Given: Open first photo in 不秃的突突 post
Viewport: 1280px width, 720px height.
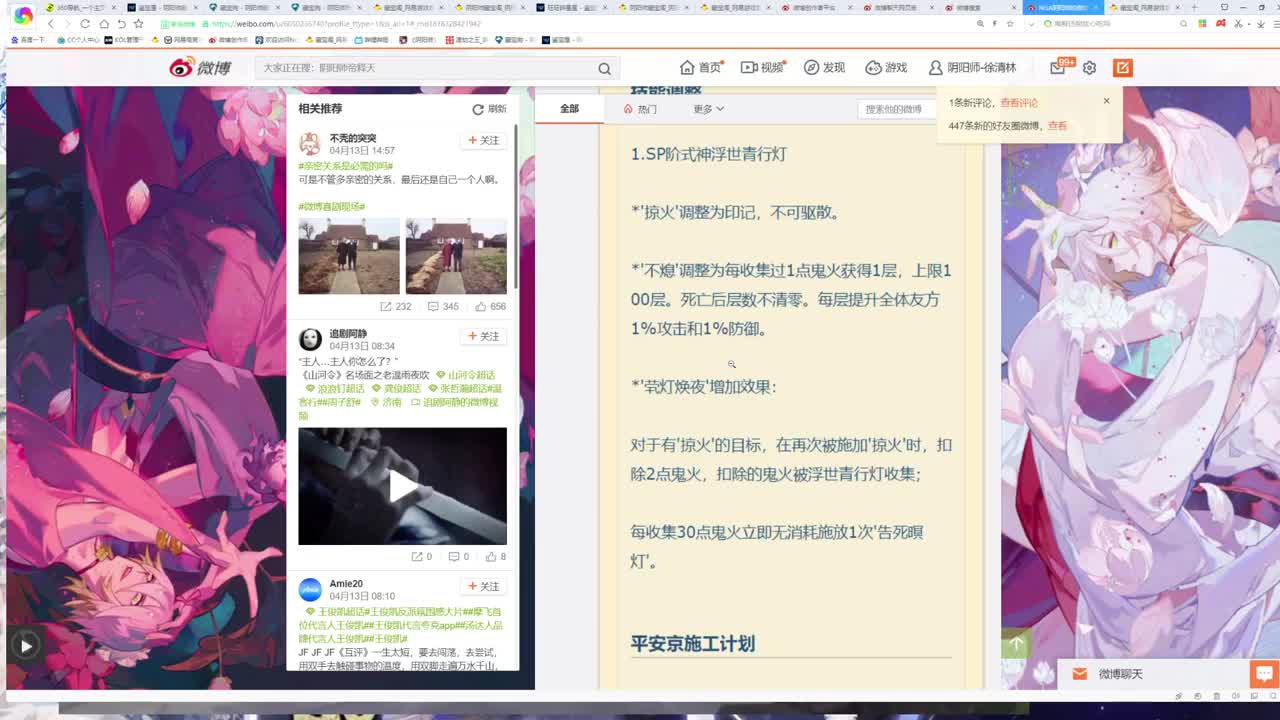Looking at the screenshot, I should point(349,256).
